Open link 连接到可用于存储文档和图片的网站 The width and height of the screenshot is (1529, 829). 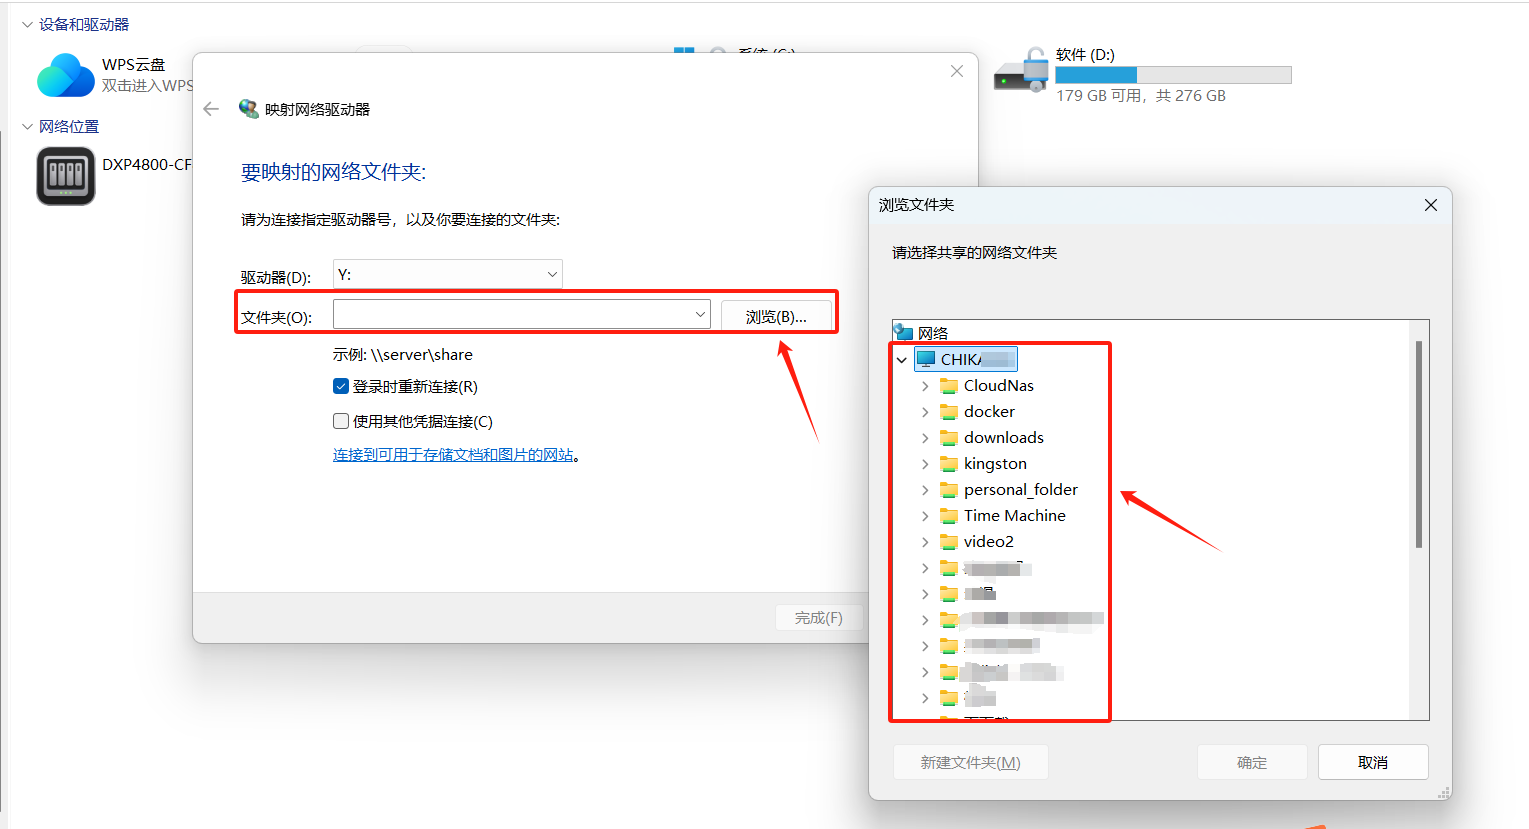pyautogui.click(x=453, y=455)
